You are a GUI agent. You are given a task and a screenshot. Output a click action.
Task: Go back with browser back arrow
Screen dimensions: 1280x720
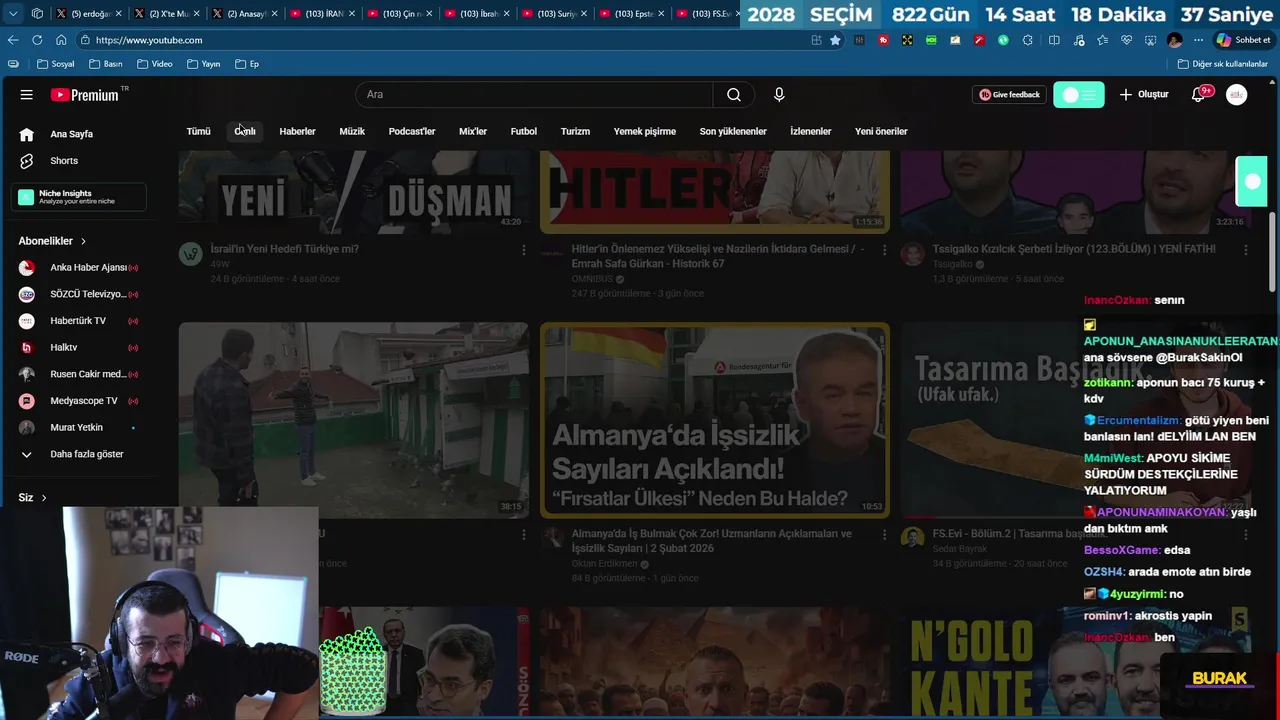coord(13,40)
